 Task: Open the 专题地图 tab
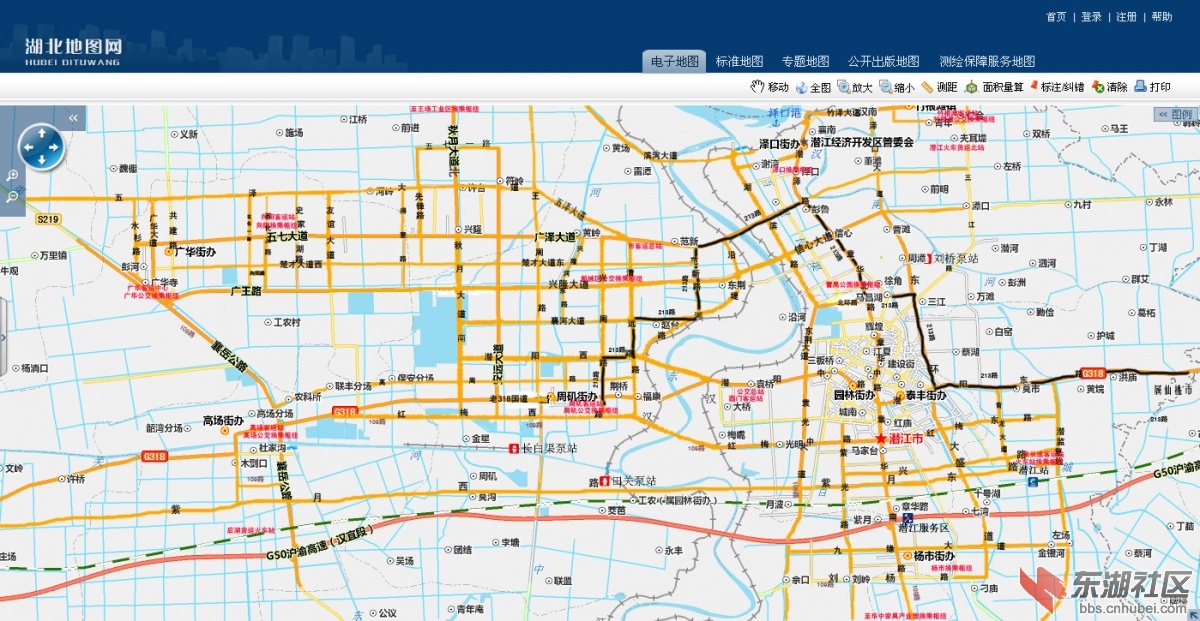click(805, 61)
